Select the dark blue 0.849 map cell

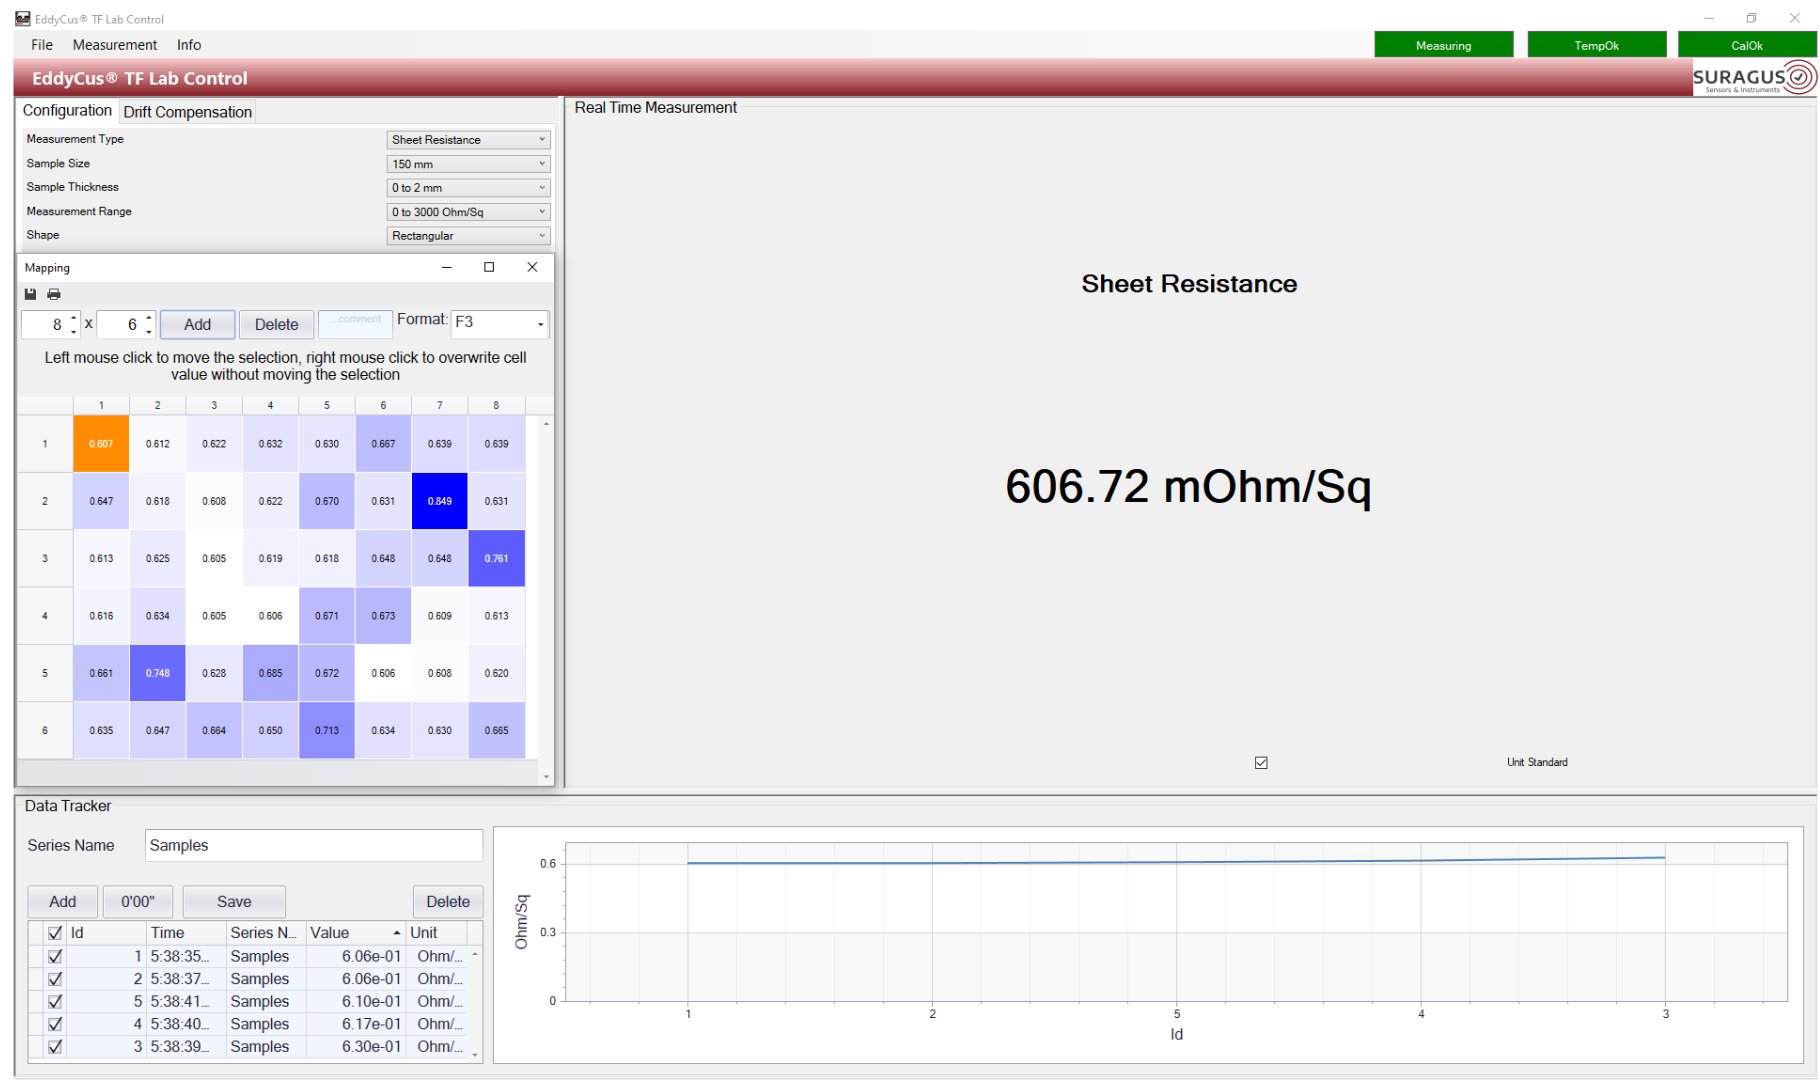click(x=440, y=501)
